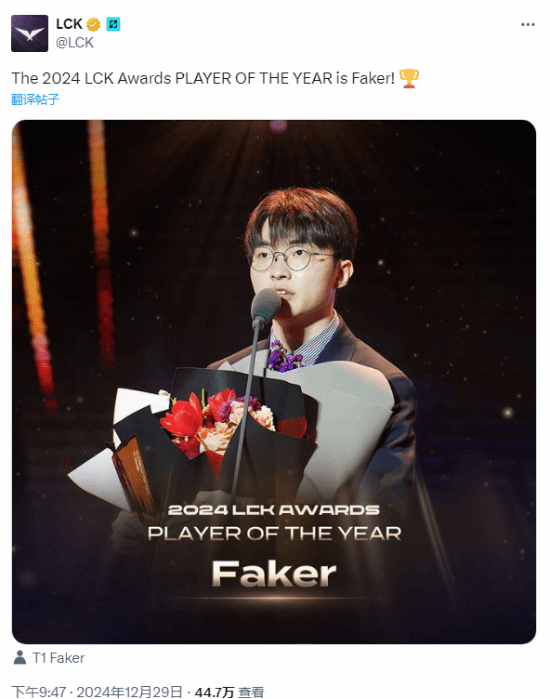The image size is (550, 699).
Task: Open the Faker award photo
Action: pyautogui.click(x=274, y=382)
